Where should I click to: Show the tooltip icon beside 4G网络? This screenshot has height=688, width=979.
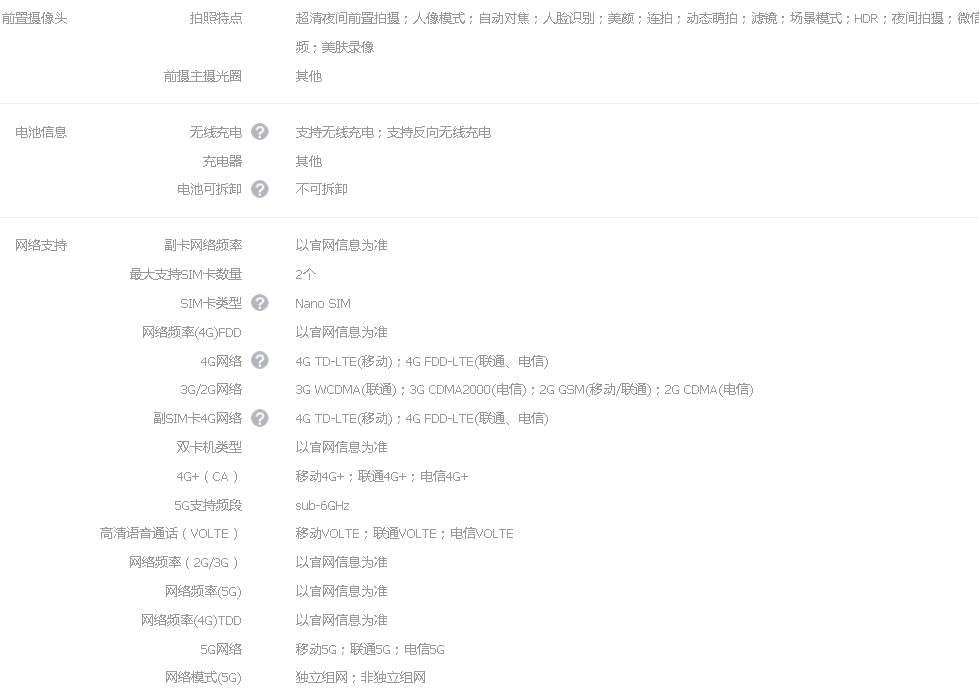260,361
